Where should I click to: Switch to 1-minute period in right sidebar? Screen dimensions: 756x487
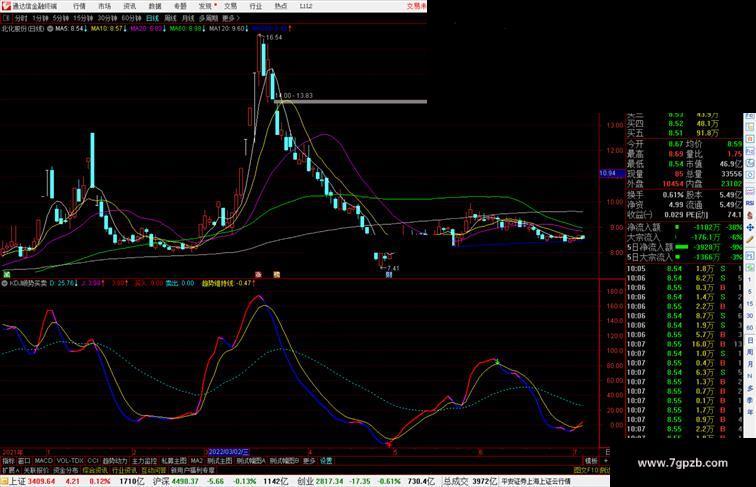click(x=750, y=280)
